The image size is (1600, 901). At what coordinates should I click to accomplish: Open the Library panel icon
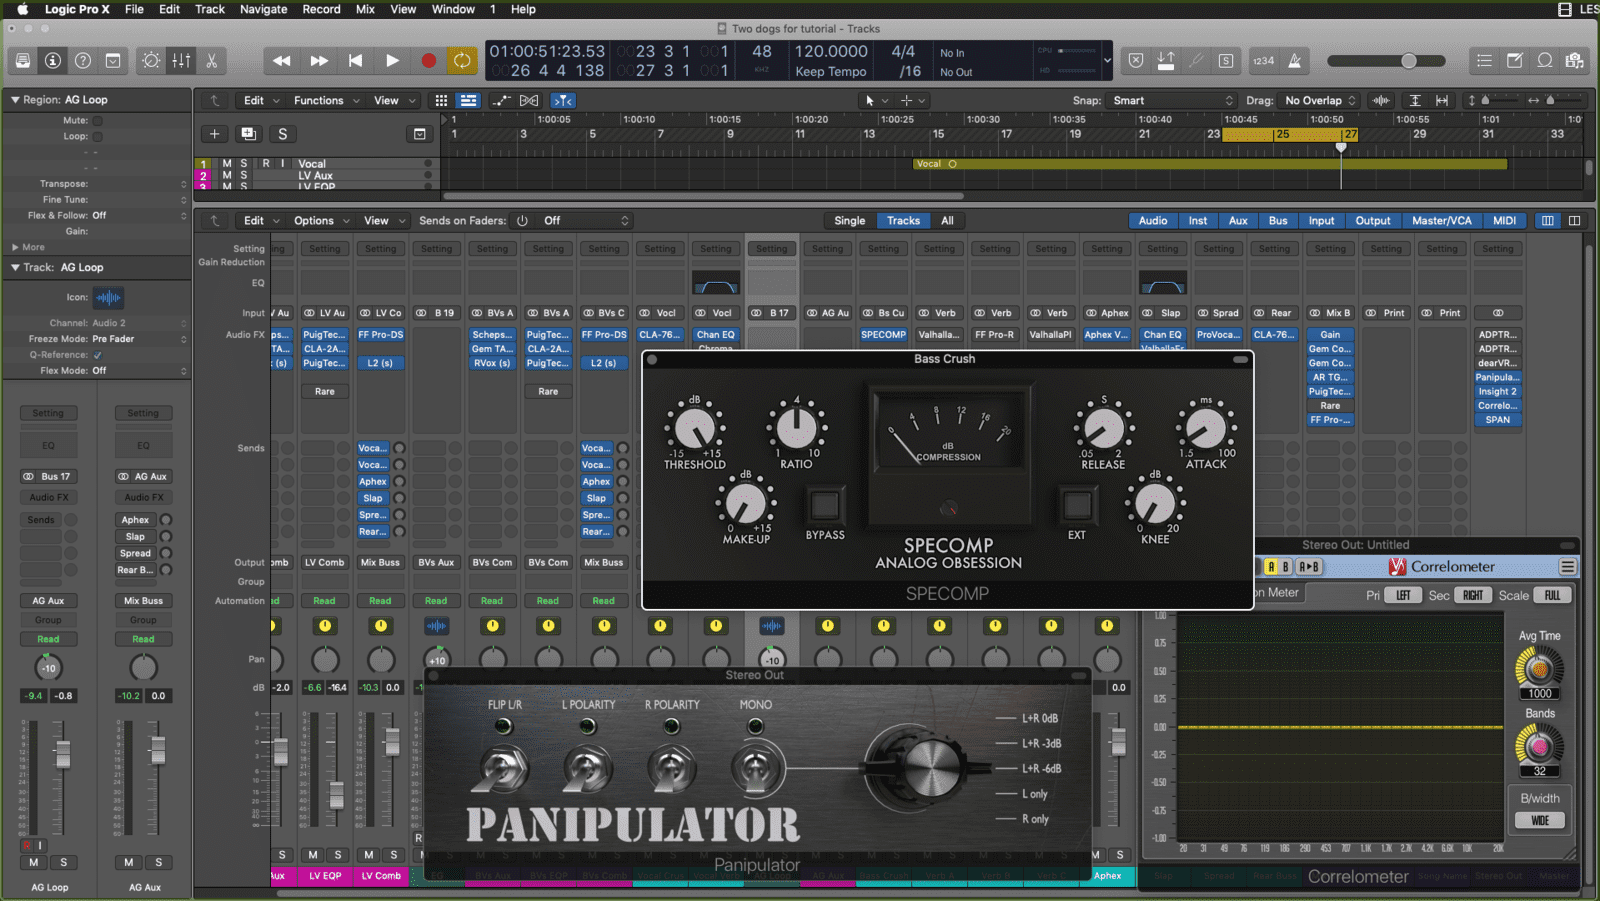pos(23,61)
